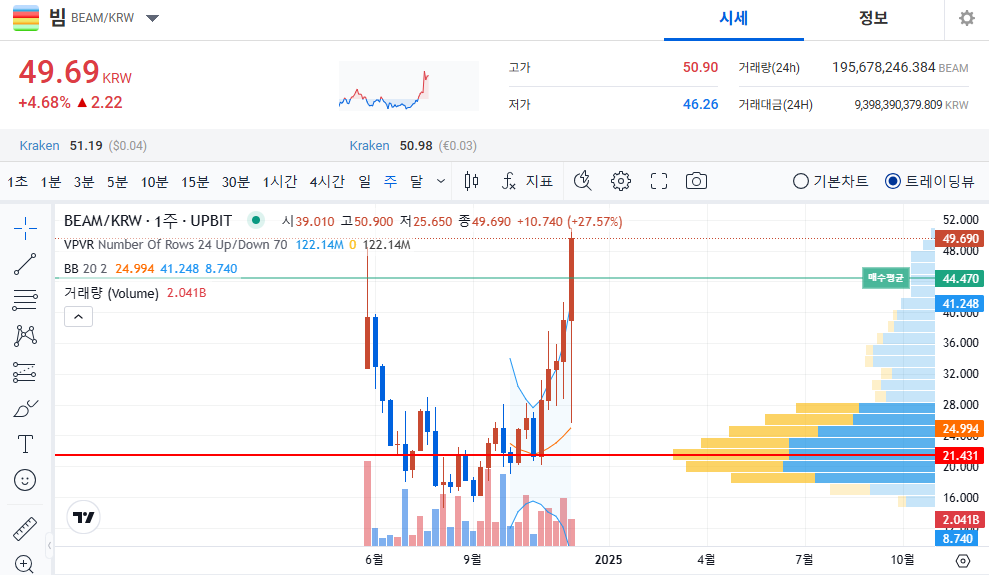
Task: Click the VPVR indicator legend label
Action: [175, 245]
